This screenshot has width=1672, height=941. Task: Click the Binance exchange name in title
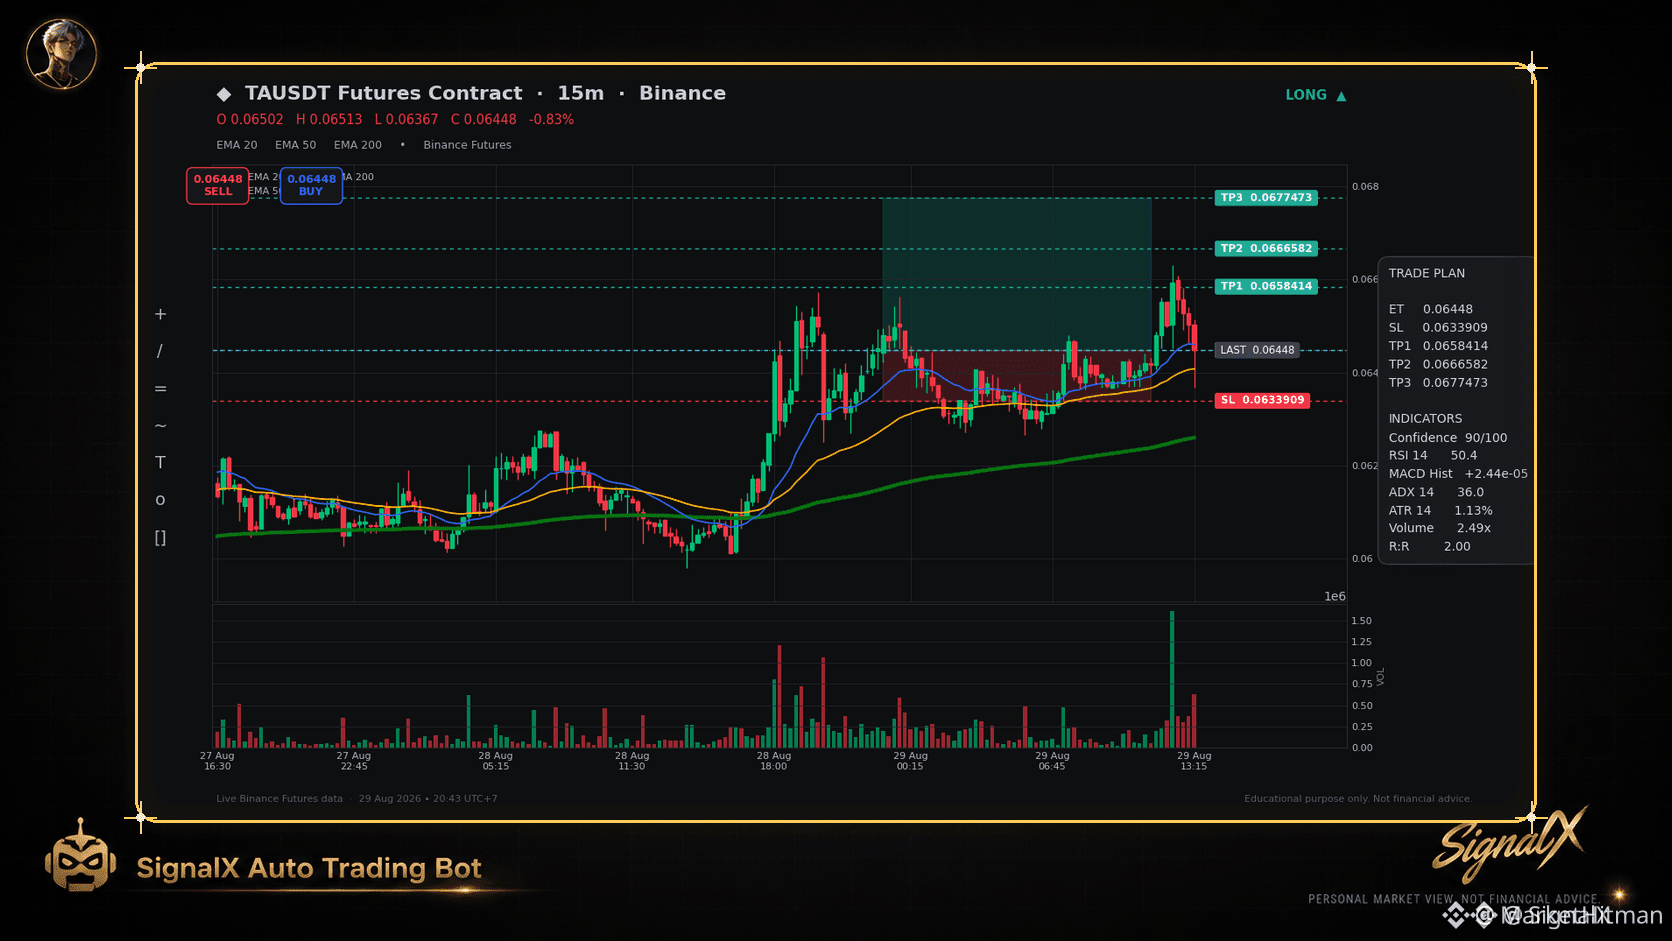click(683, 93)
